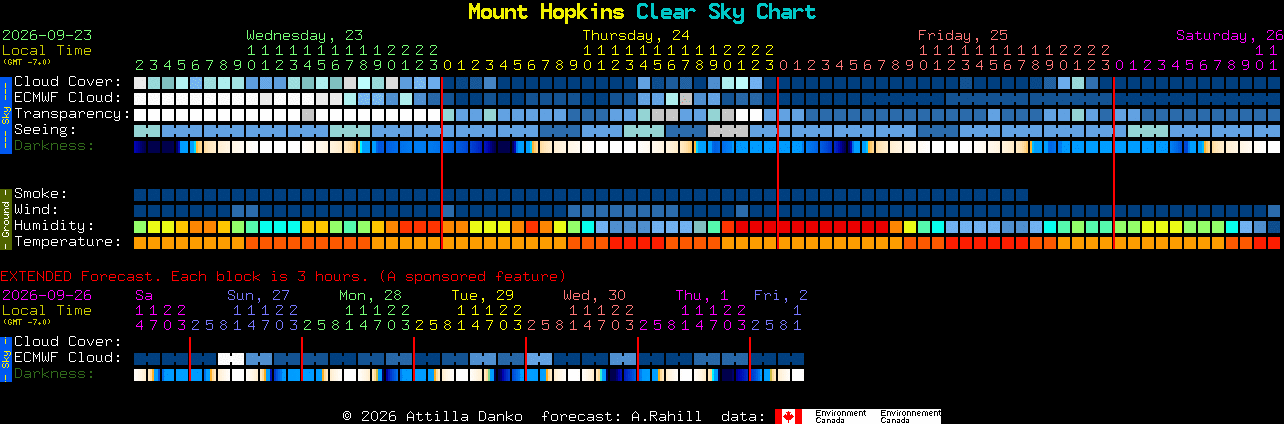Viewport: 1284px width, 424px height.
Task: Click the green Ground sidebar label beside Smoke
Action: click(x=5, y=217)
